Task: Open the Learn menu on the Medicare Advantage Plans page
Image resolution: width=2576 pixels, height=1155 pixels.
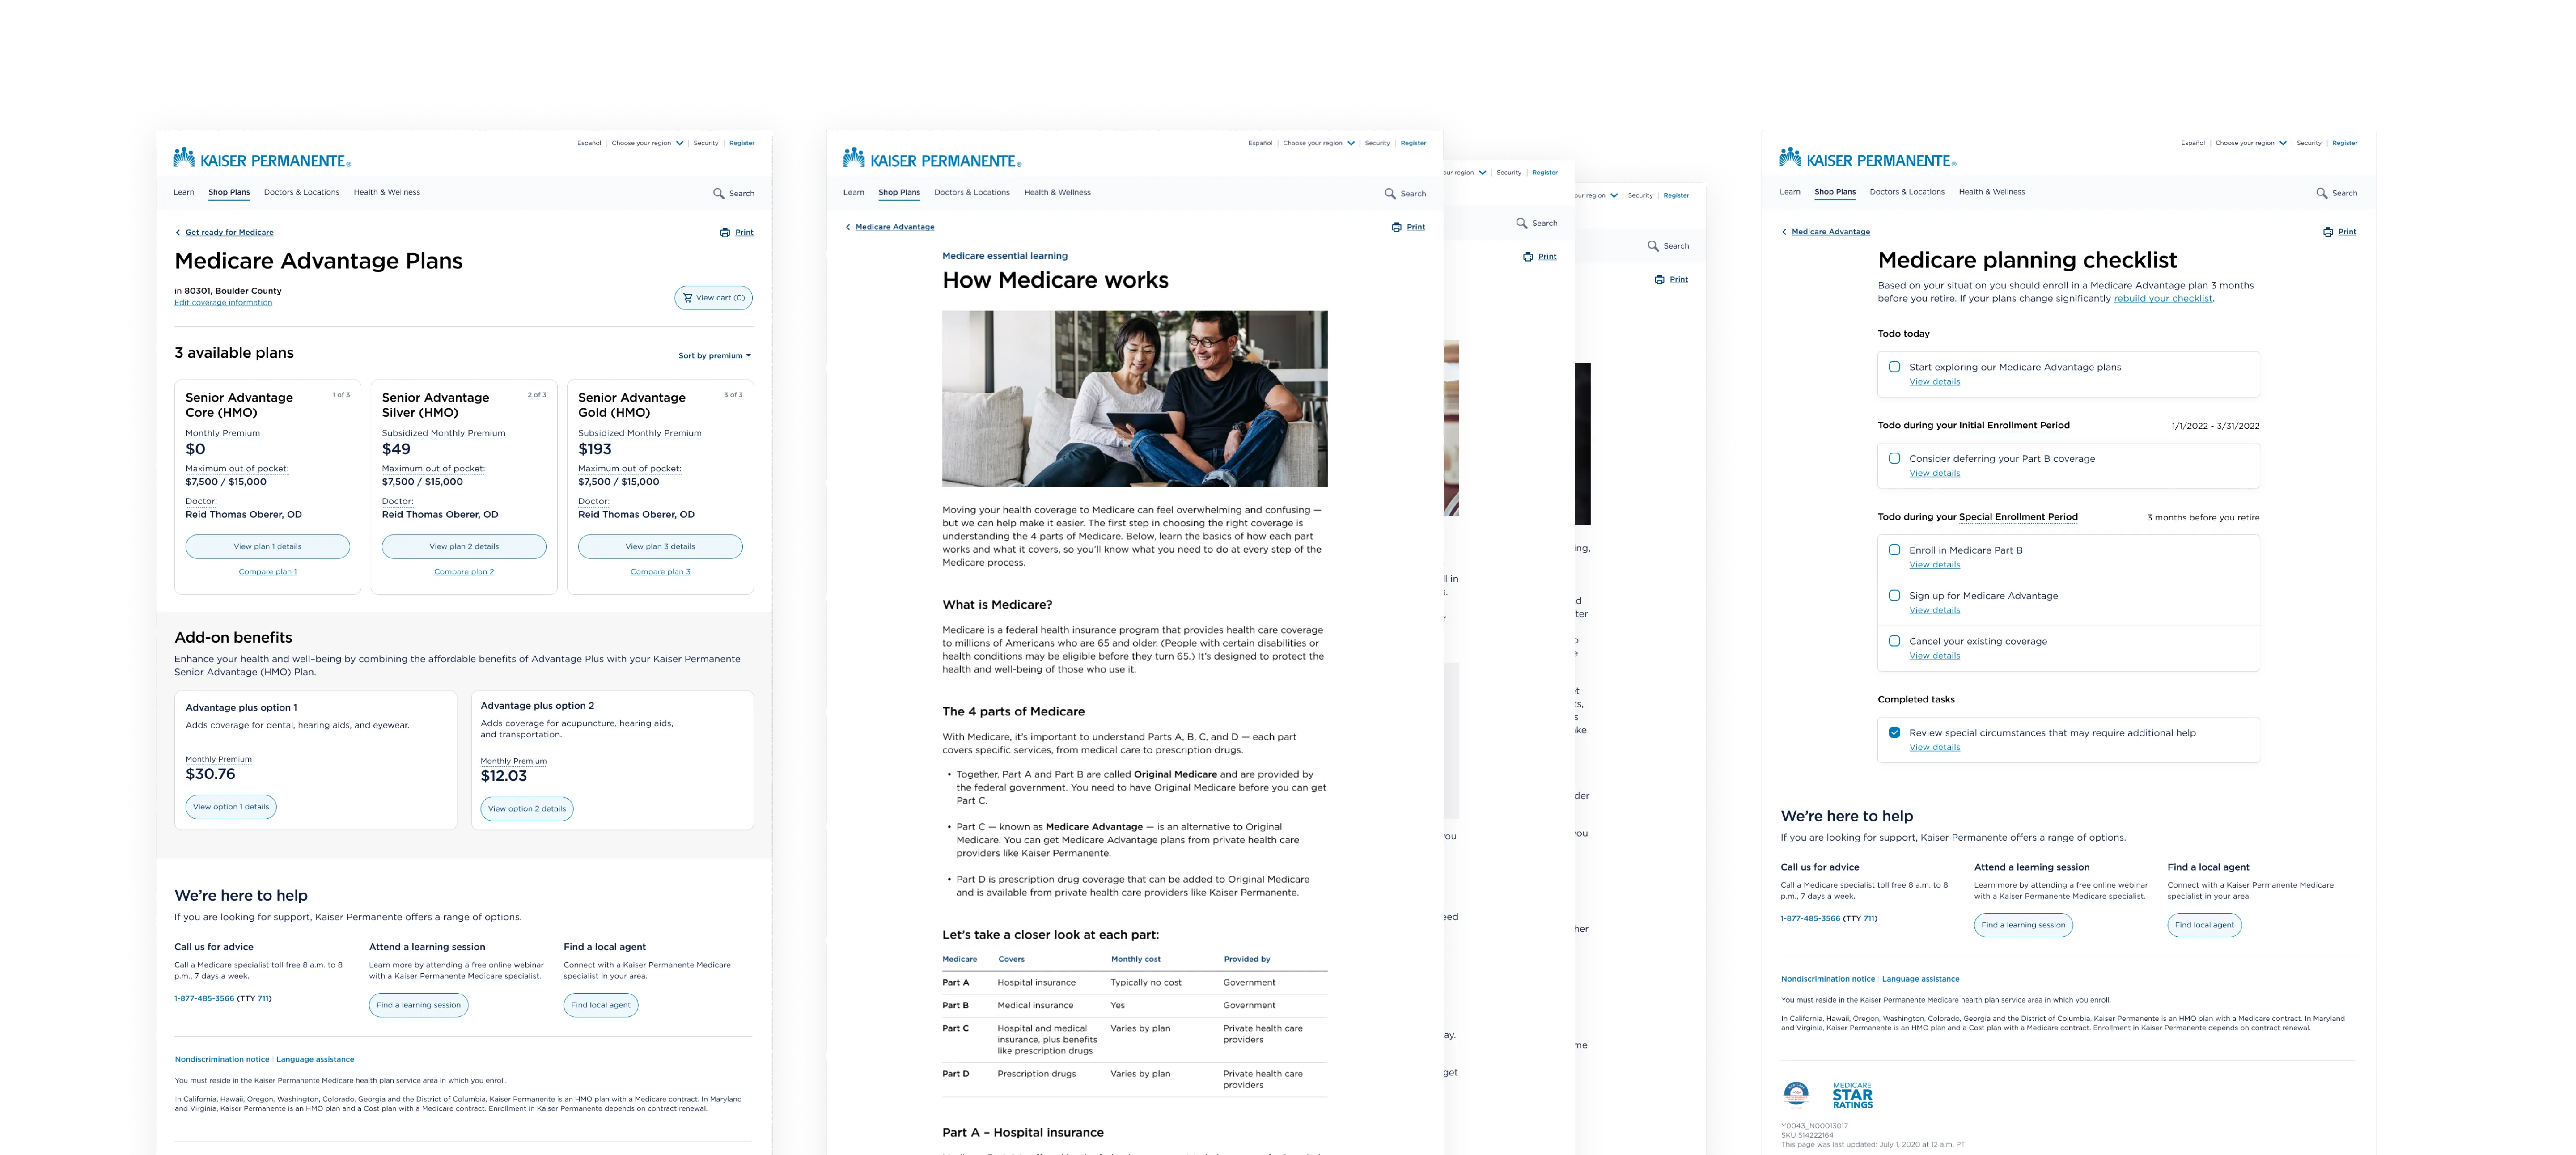Action: click(184, 192)
